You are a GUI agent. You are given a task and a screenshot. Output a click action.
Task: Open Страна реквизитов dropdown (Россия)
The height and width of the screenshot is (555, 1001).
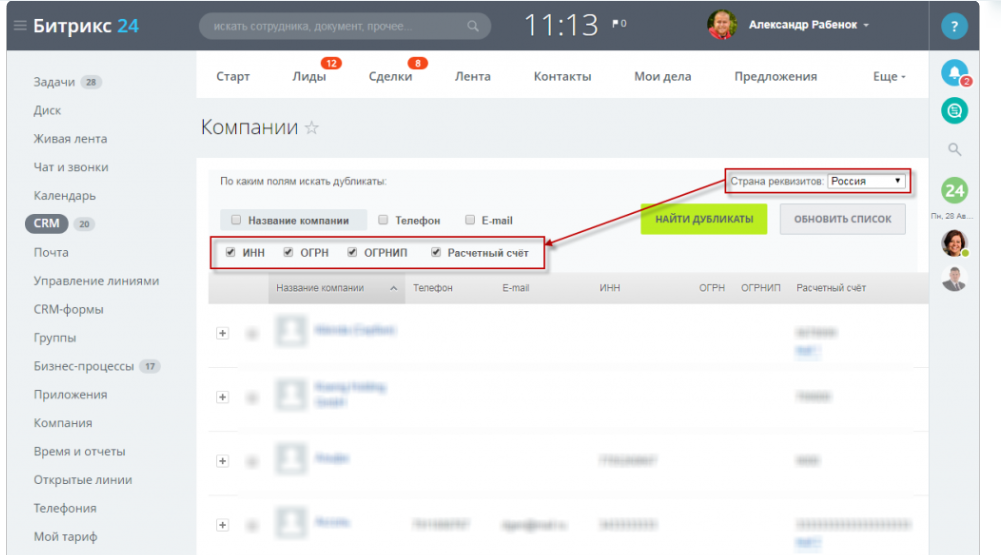(866, 181)
